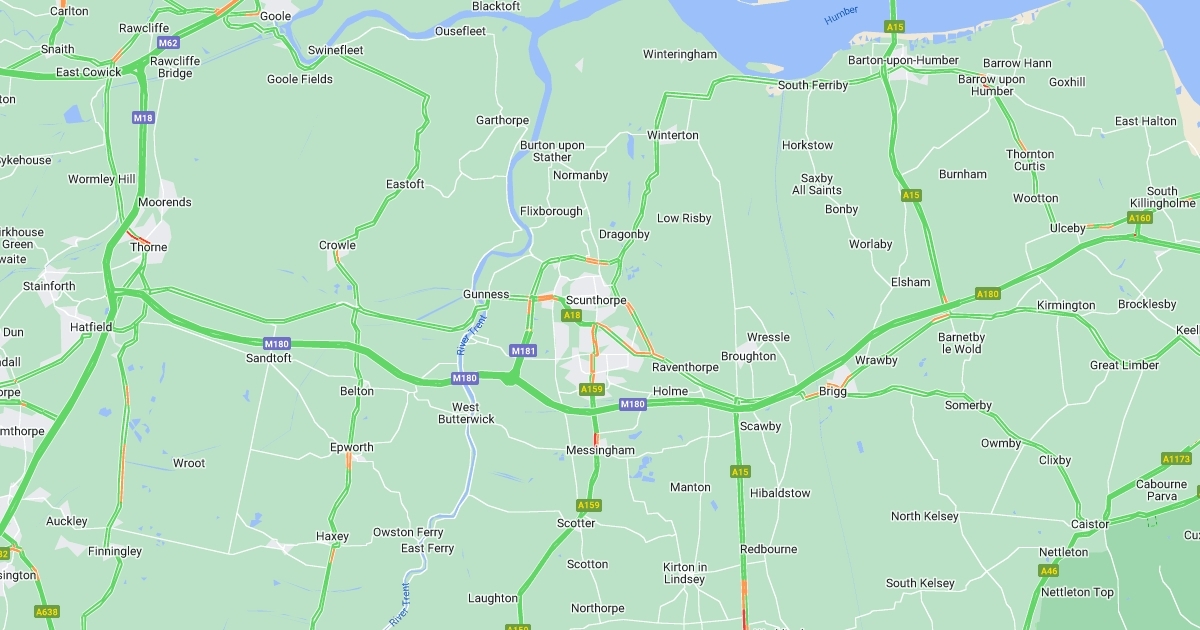Select the Barton-upon-Humber label
This screenshot has height=630, width=1200.
click(903, 60)
